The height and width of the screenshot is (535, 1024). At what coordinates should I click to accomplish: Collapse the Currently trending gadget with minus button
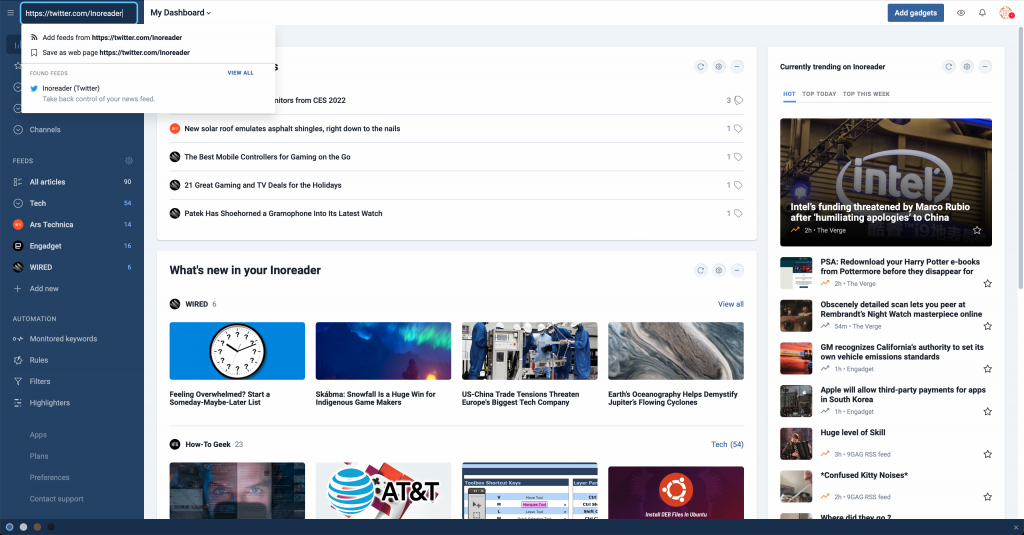pyautogui.click(x=985, y=67)
